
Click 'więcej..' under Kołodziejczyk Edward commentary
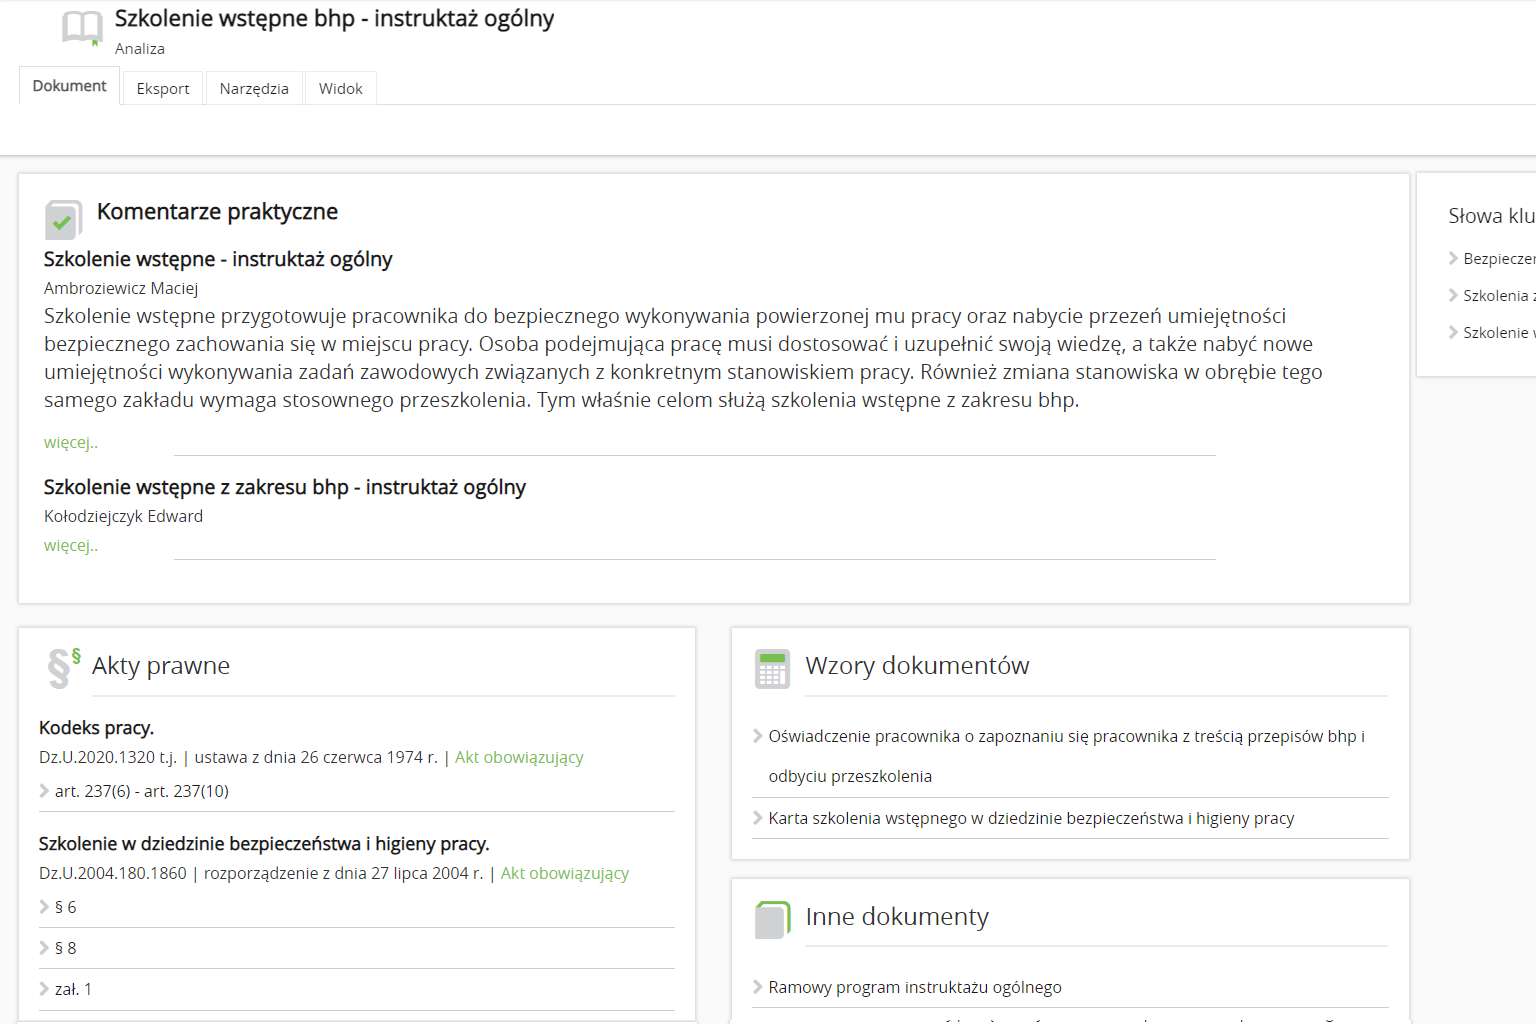point(71,545)
